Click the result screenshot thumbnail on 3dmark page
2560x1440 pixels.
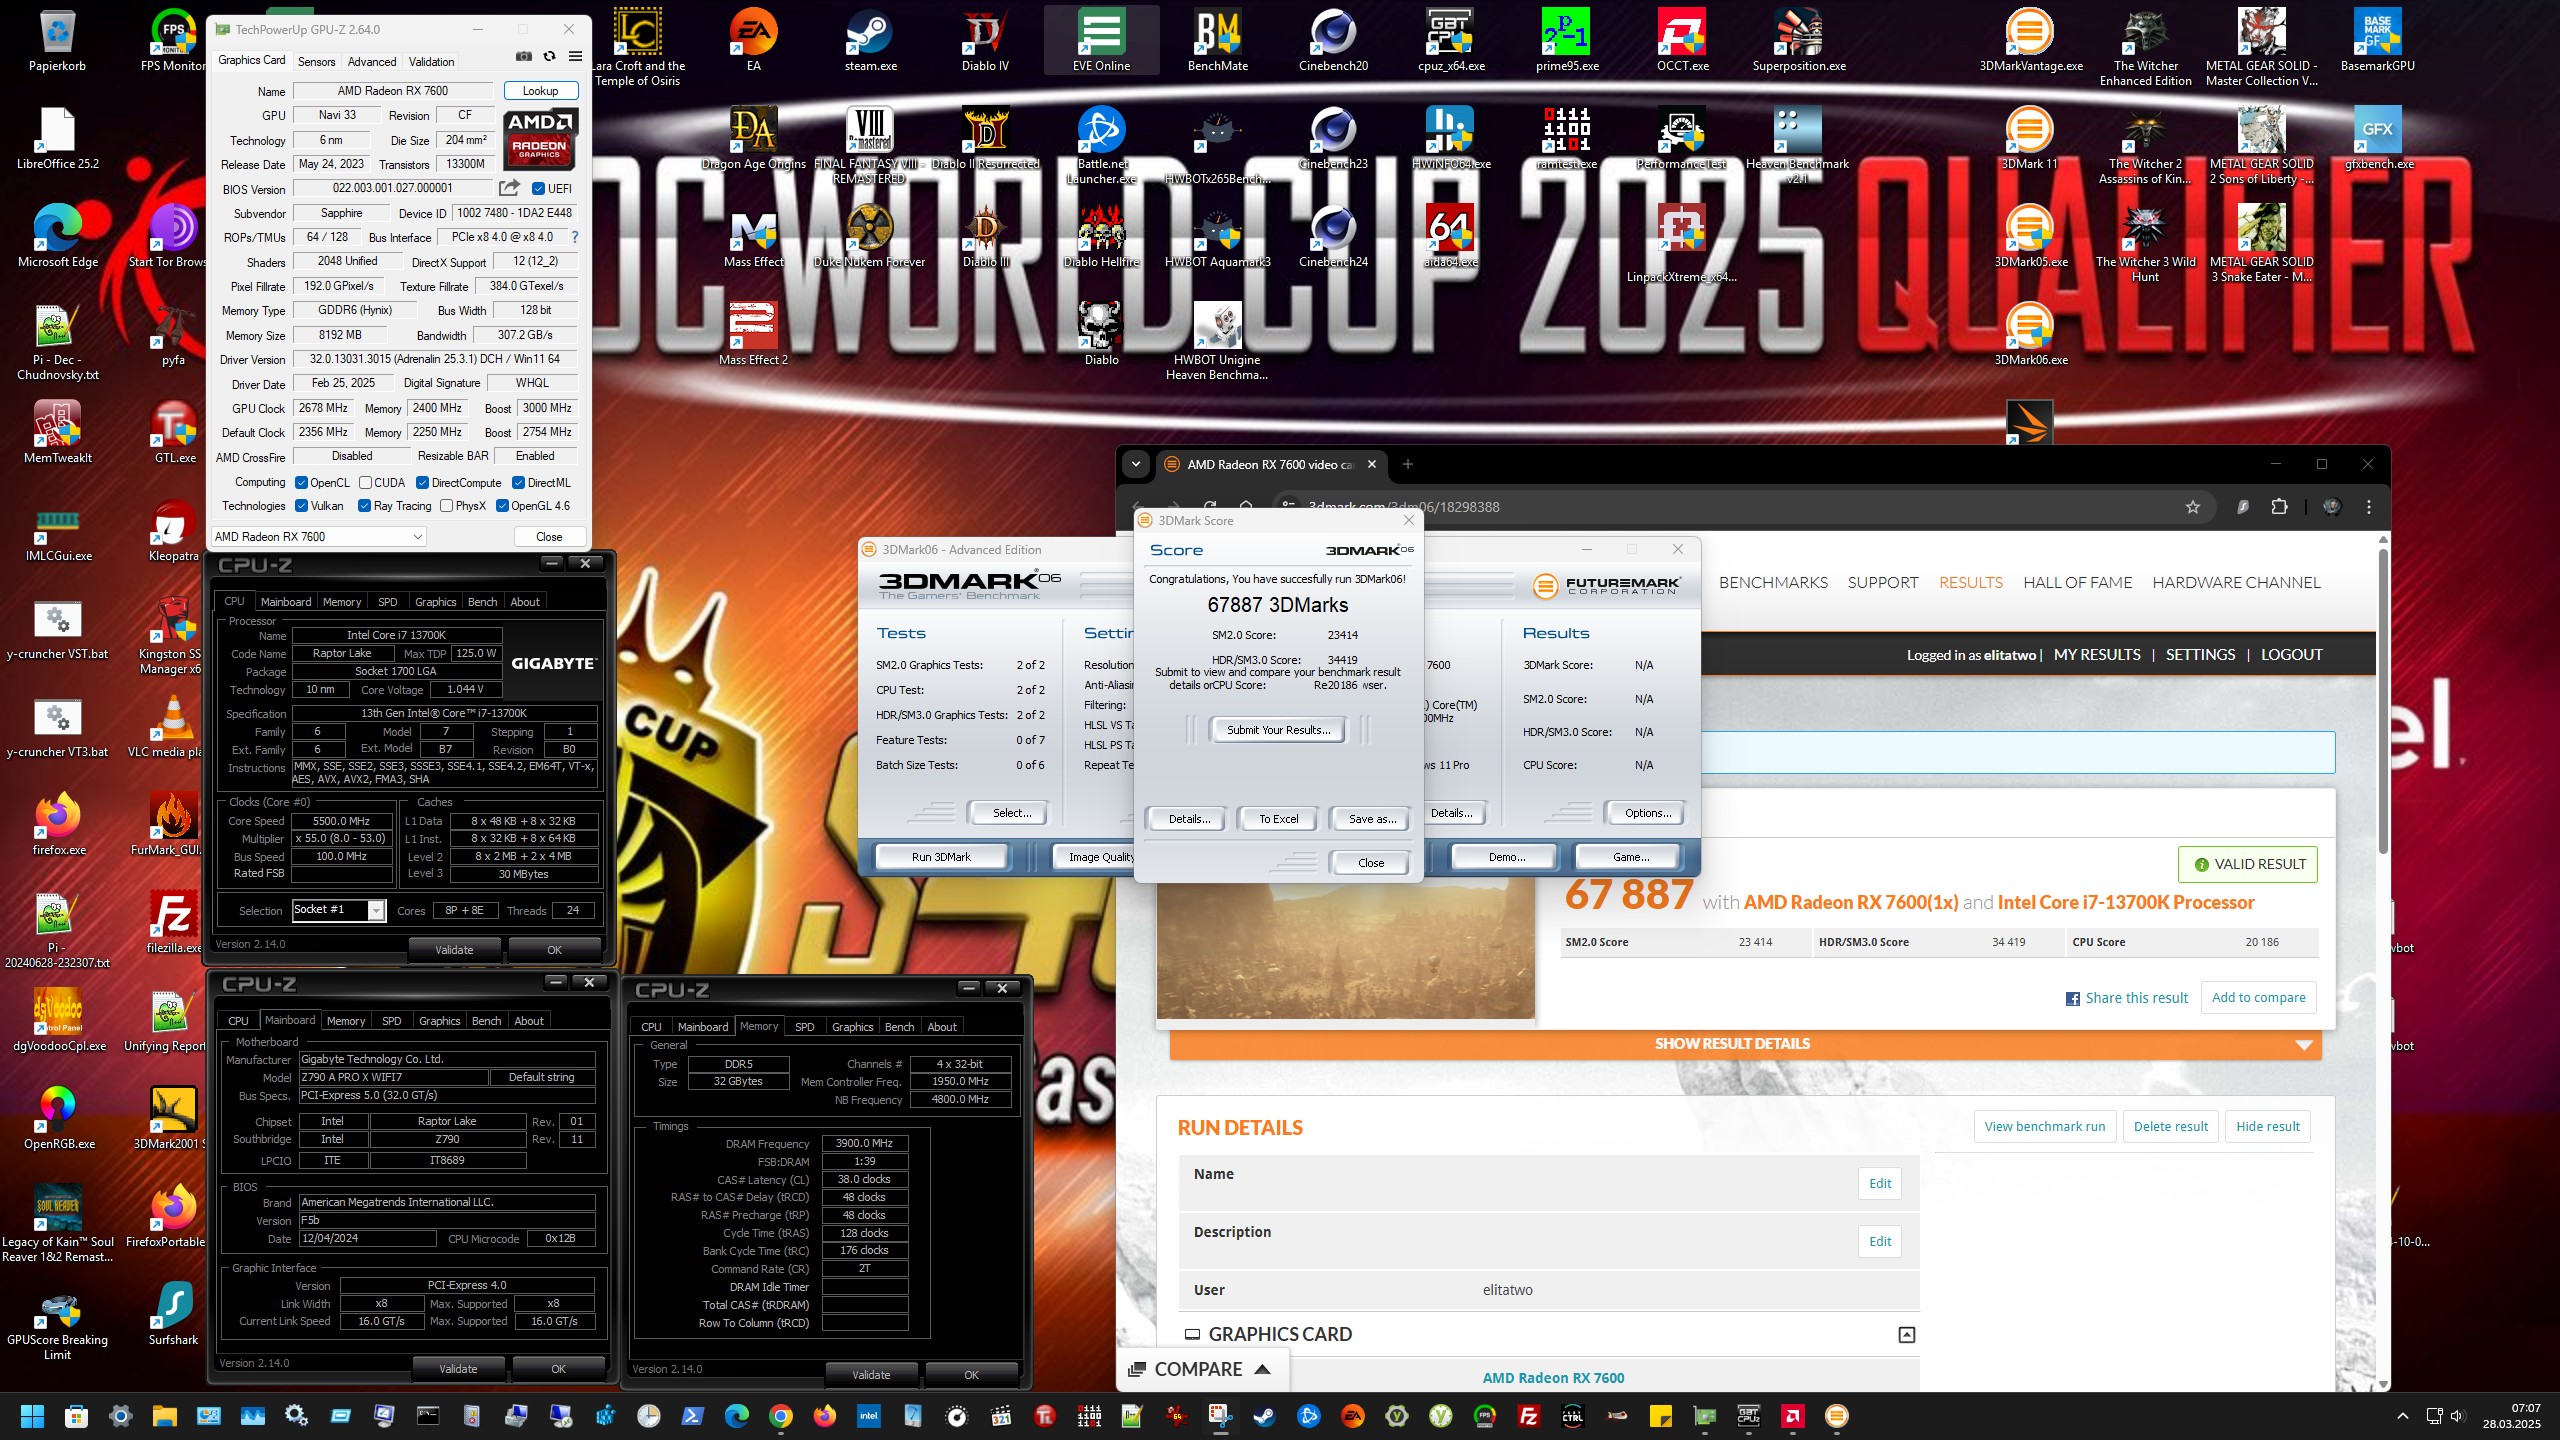tap(1345, 950)
